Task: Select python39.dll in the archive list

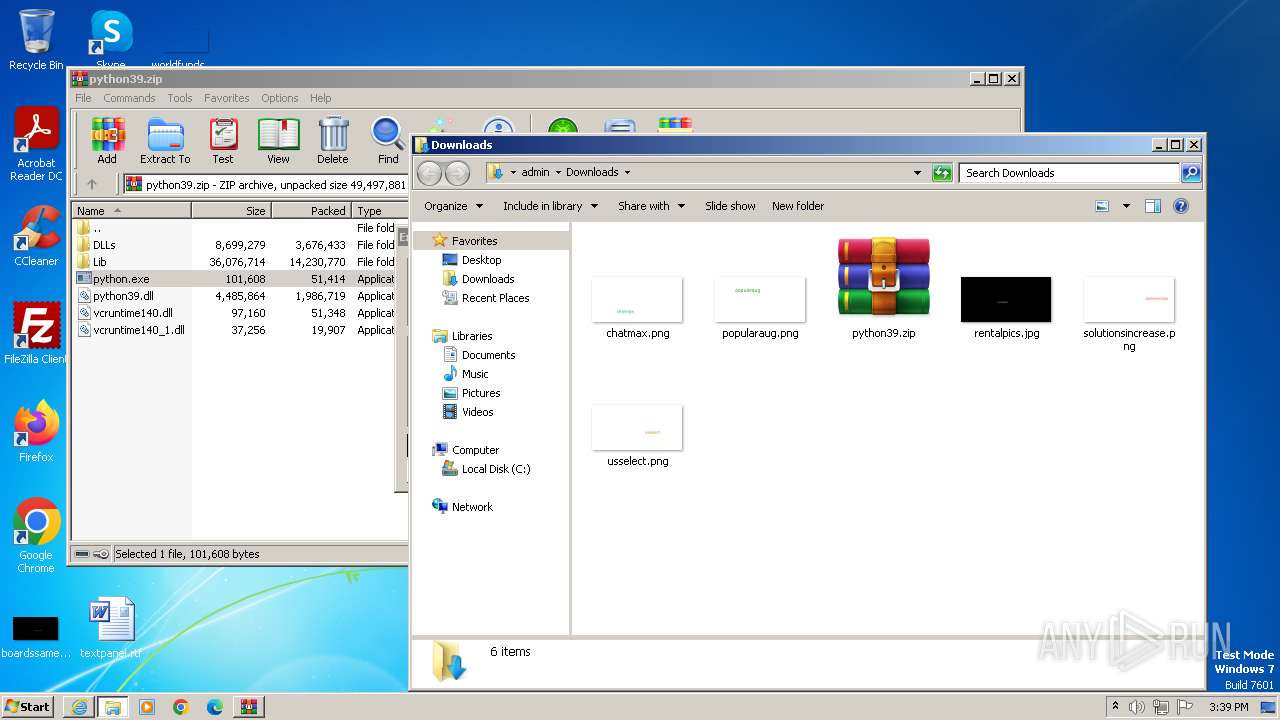Action: click(123, 296)
